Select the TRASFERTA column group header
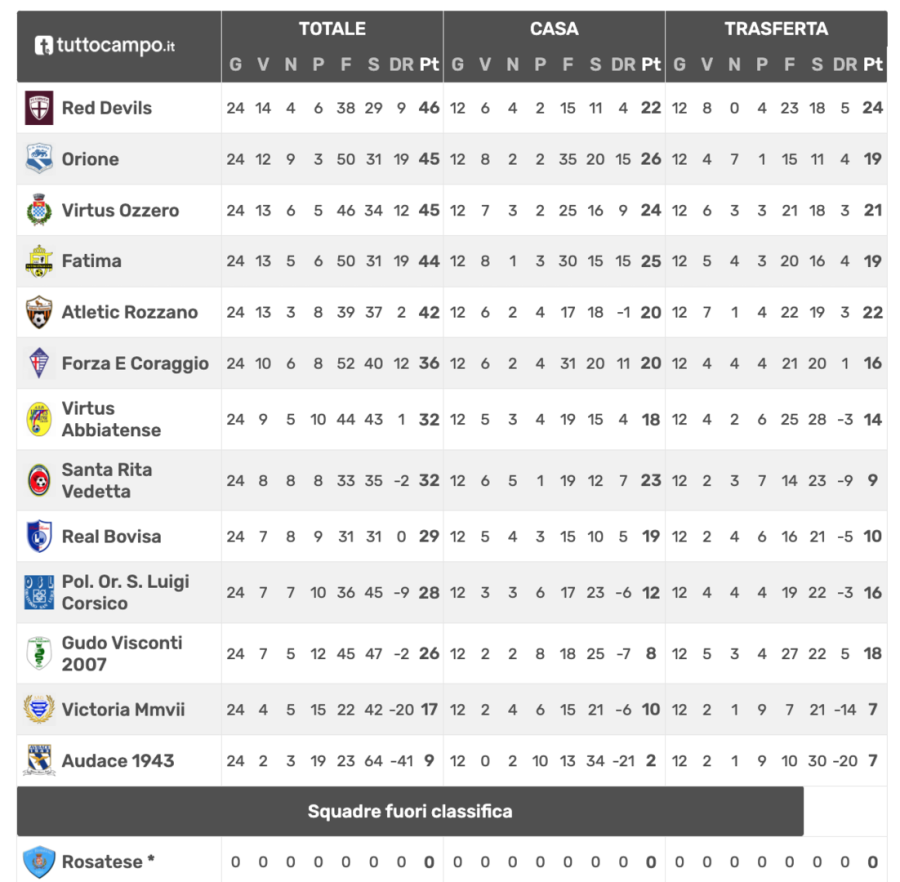Image resolution: width=900 pixels, height=882 pixels. pos(776,29)
